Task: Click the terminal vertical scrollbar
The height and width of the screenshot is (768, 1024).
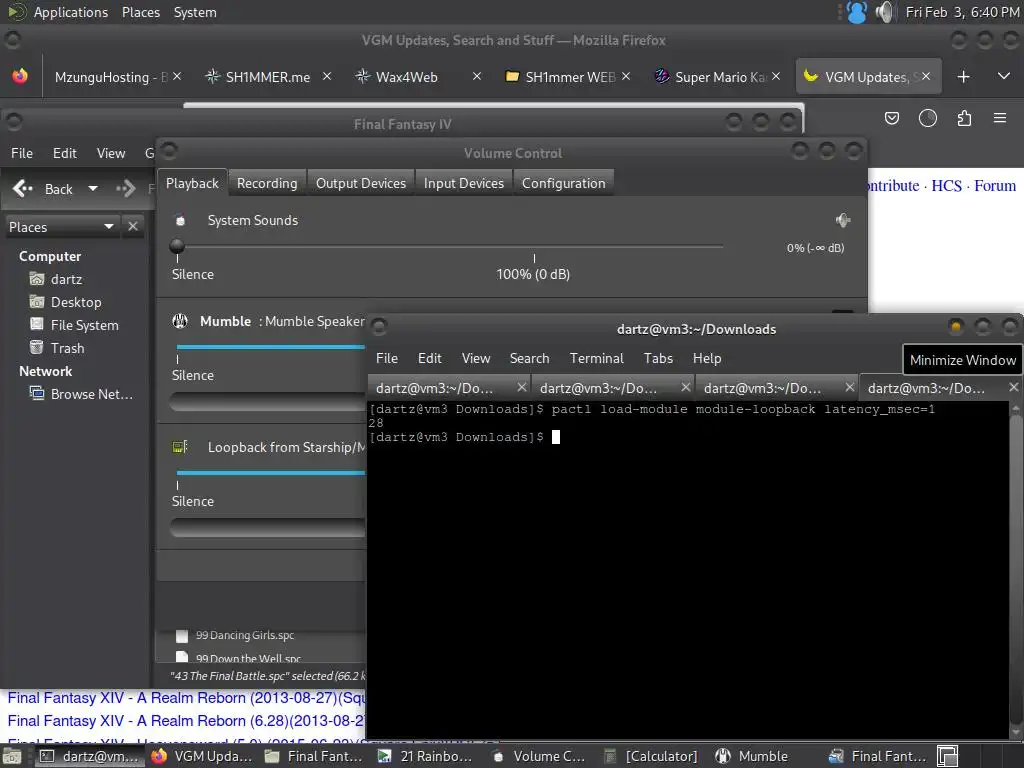Action: 1016,568
